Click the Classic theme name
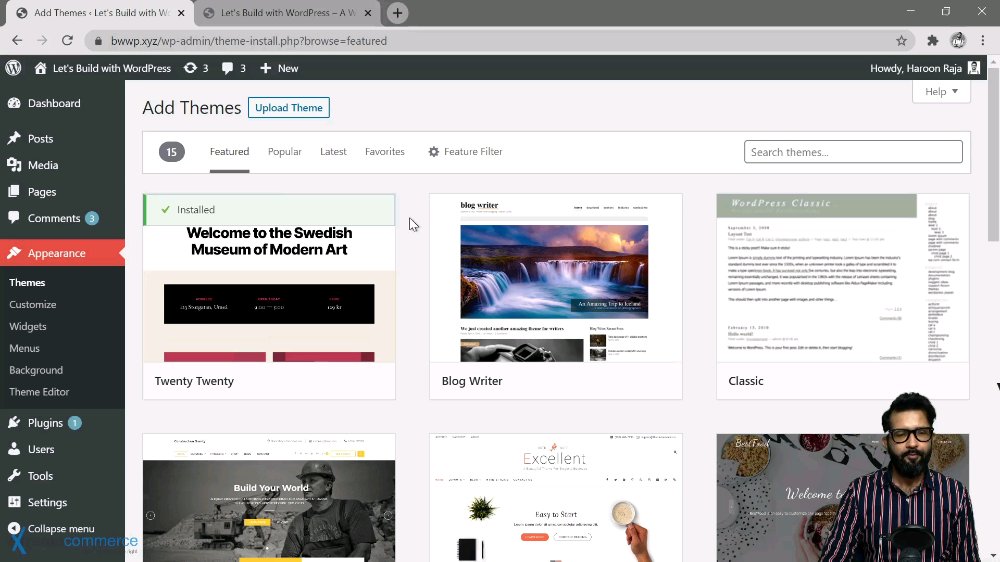 (746, 381)
